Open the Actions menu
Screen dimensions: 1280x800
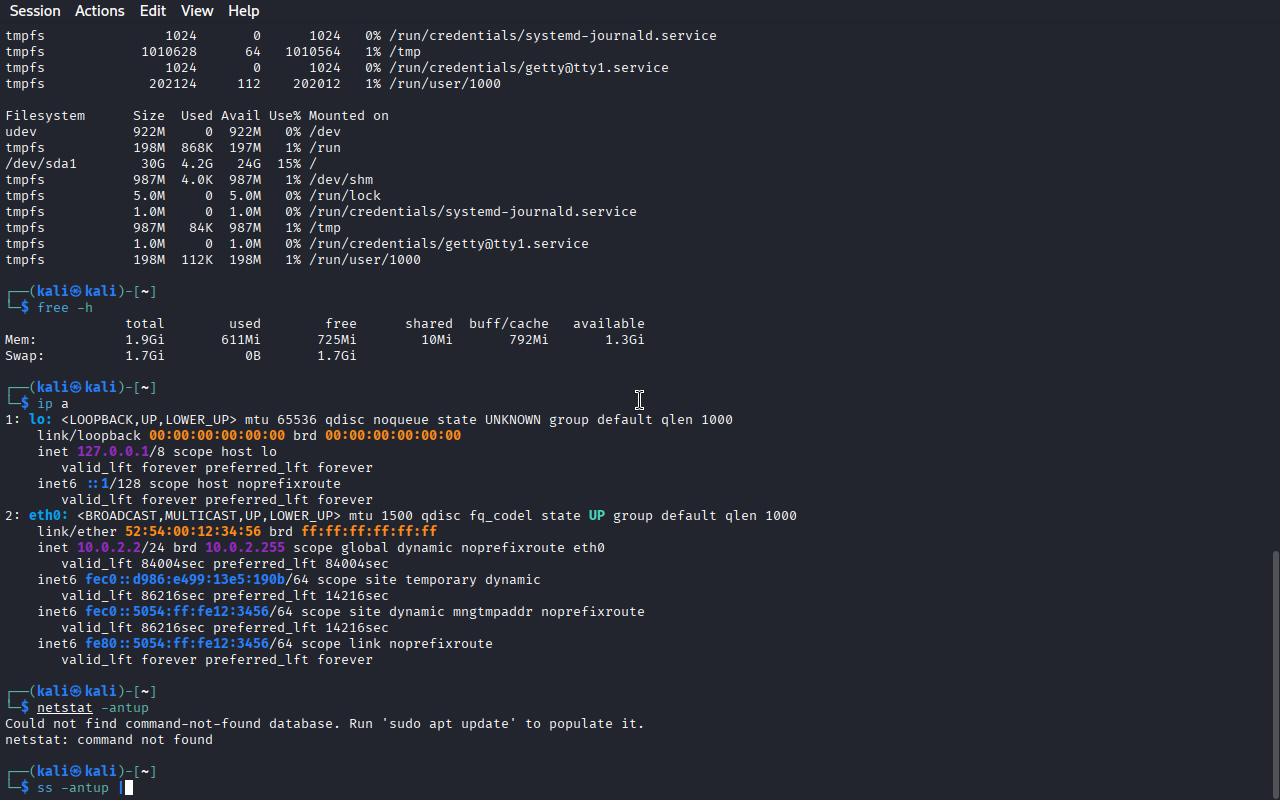tap(100, 11)
